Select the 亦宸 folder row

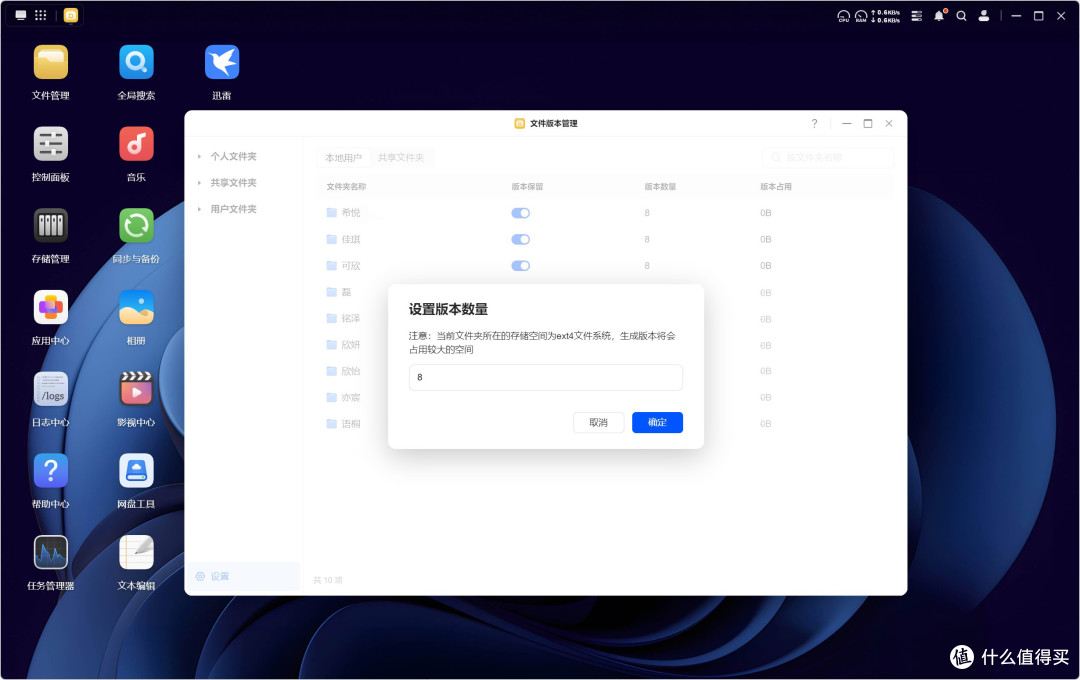click(x=605, y=398)
